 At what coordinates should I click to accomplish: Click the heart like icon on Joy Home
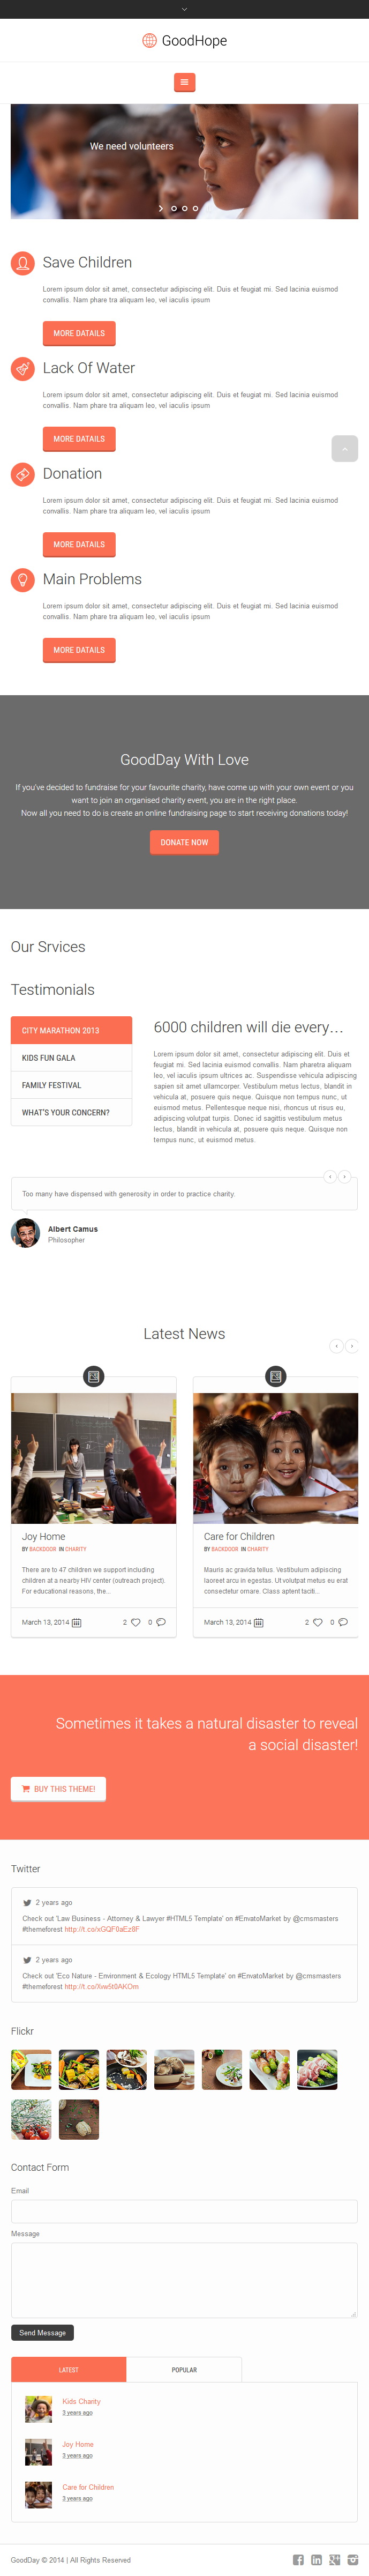tap(136, 1622)
